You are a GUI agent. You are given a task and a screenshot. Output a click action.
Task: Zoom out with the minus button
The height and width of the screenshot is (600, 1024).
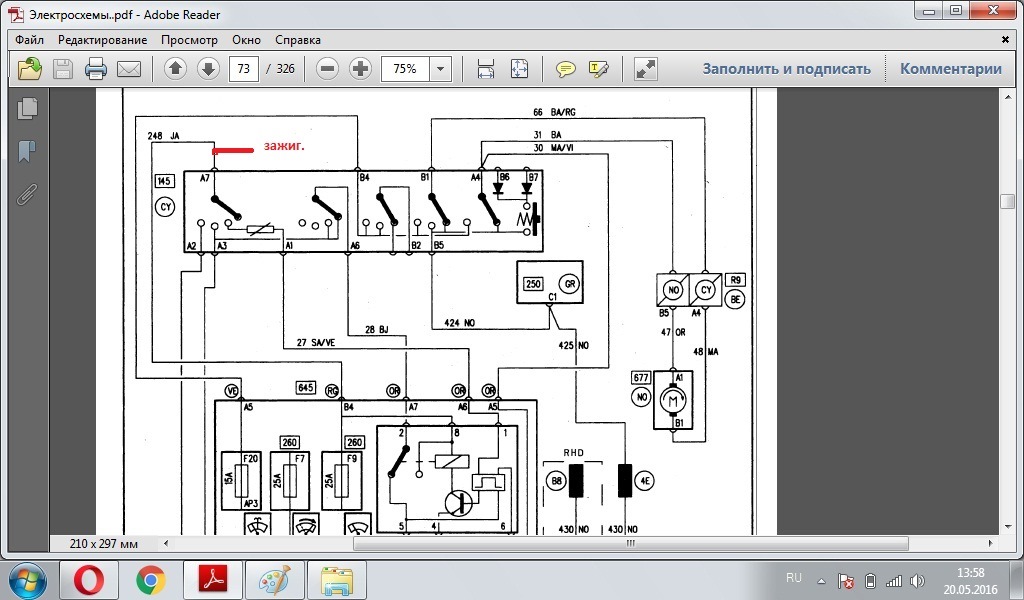pos(327,69)
